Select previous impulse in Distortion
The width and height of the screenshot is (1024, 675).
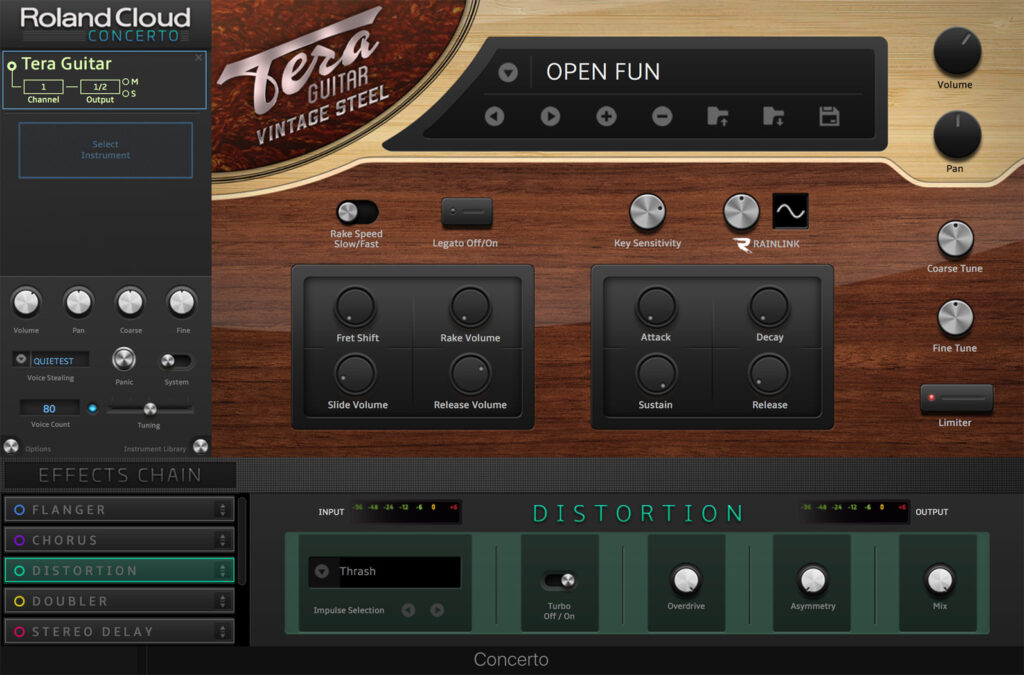408,610
